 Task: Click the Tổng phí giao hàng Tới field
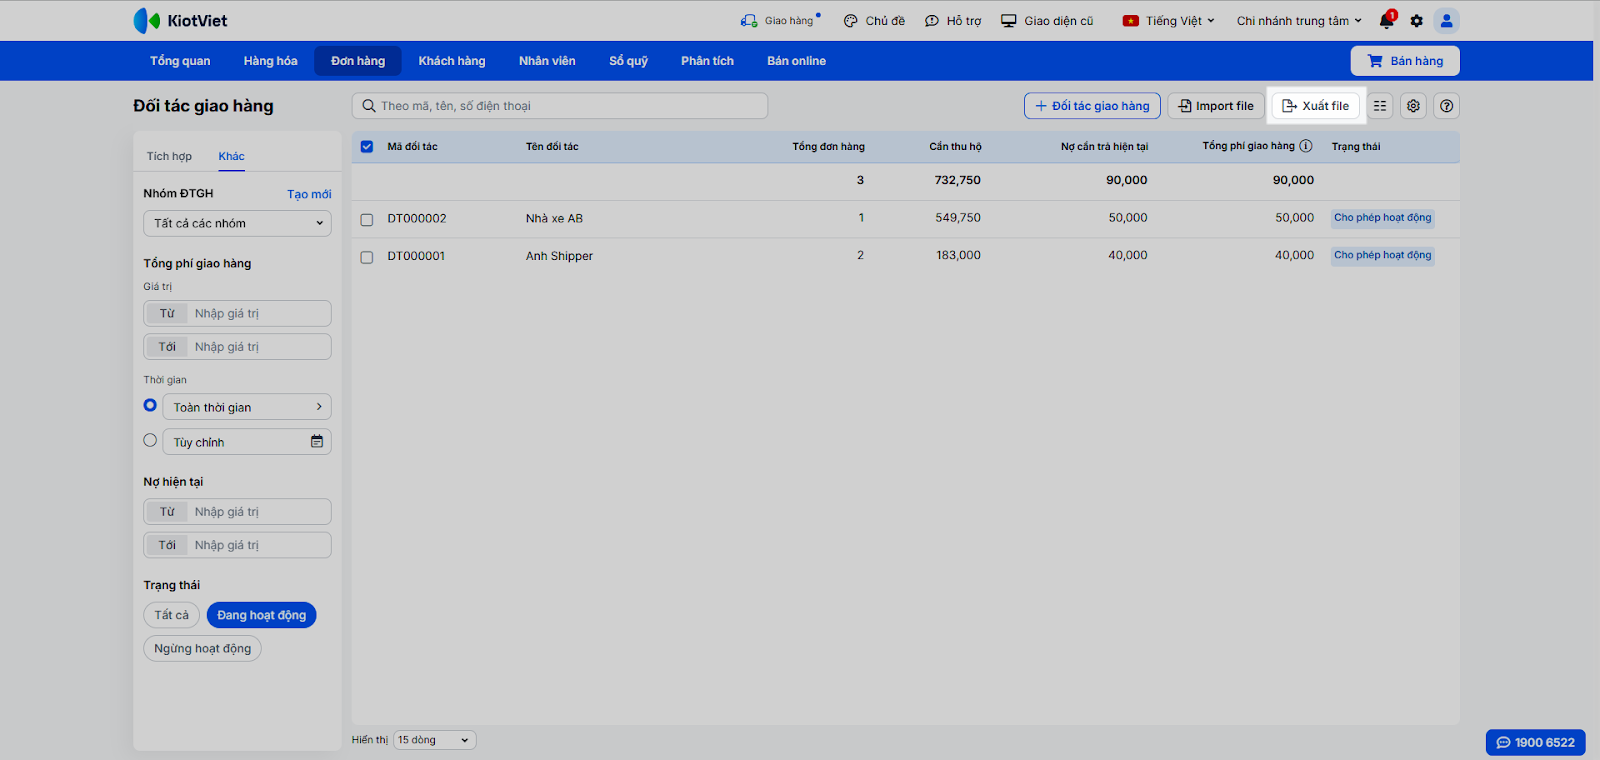[237, 347]
